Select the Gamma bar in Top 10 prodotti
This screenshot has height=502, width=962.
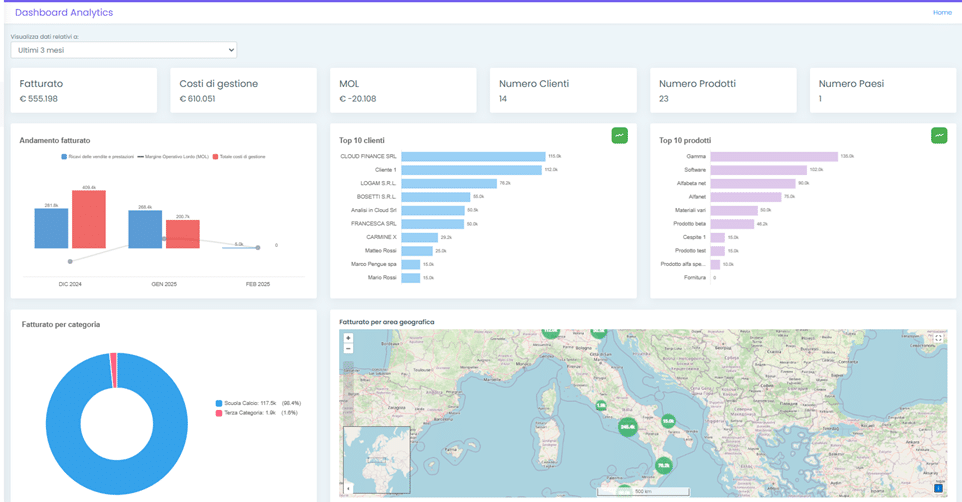(x=773, y=157)
